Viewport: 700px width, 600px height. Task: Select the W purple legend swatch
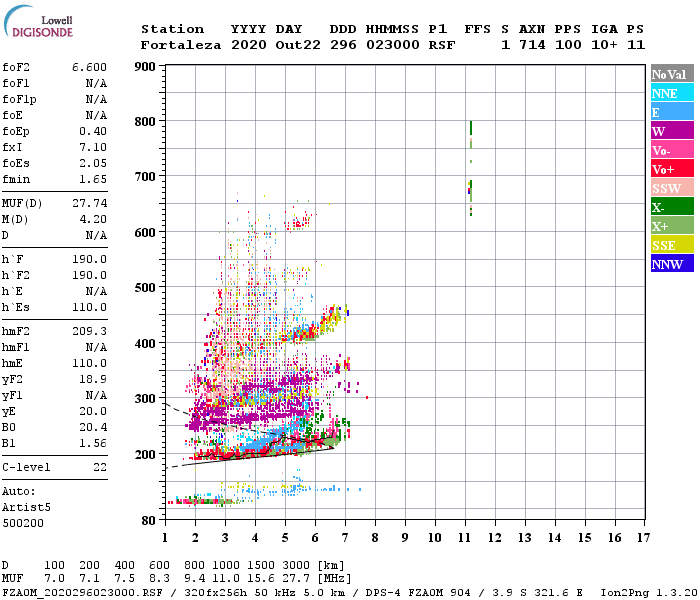(672, 131)
